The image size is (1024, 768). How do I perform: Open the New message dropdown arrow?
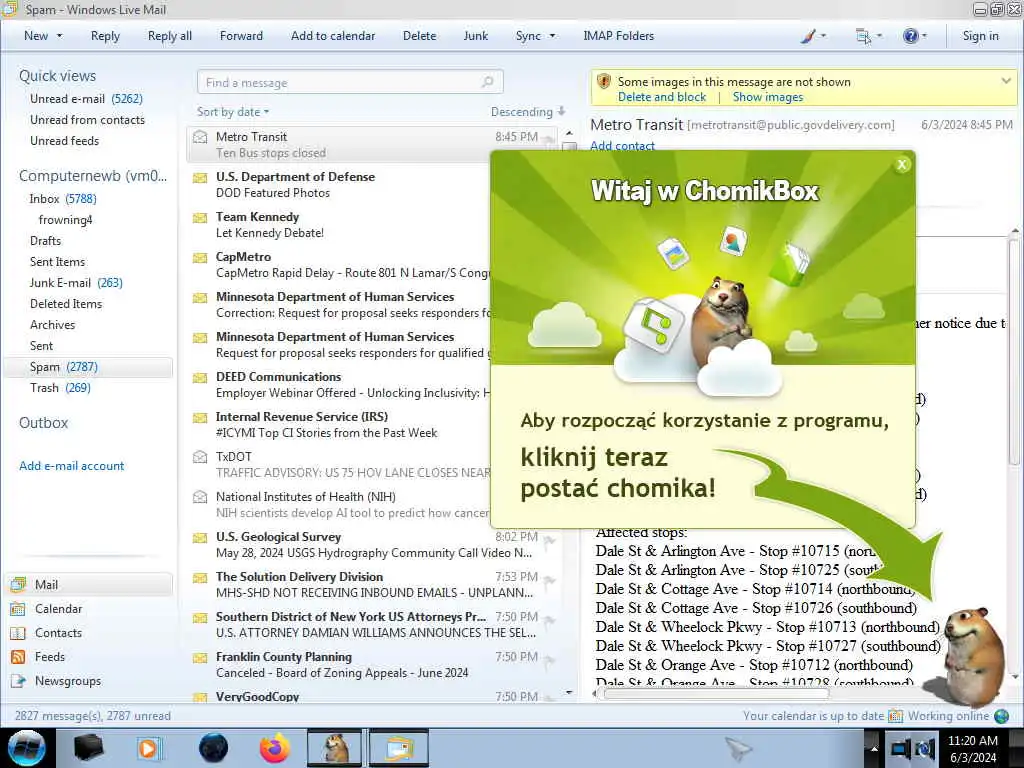pos(59,36)
